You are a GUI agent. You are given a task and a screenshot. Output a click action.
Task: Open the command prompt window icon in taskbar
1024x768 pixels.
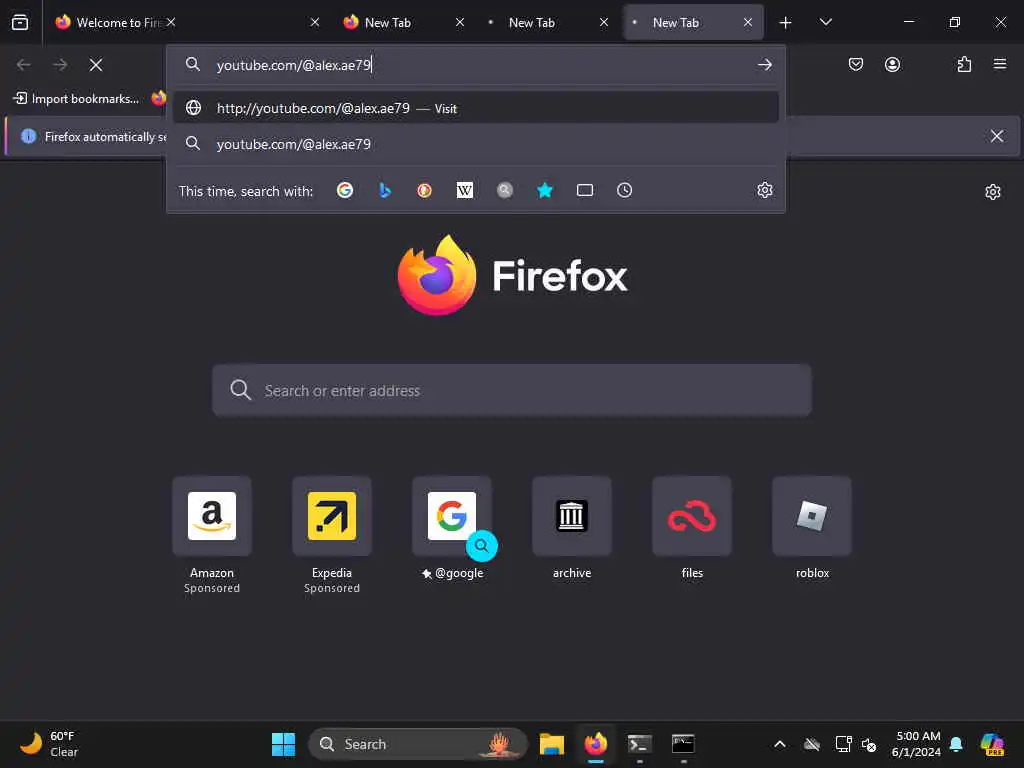click(x=683, y=744)
